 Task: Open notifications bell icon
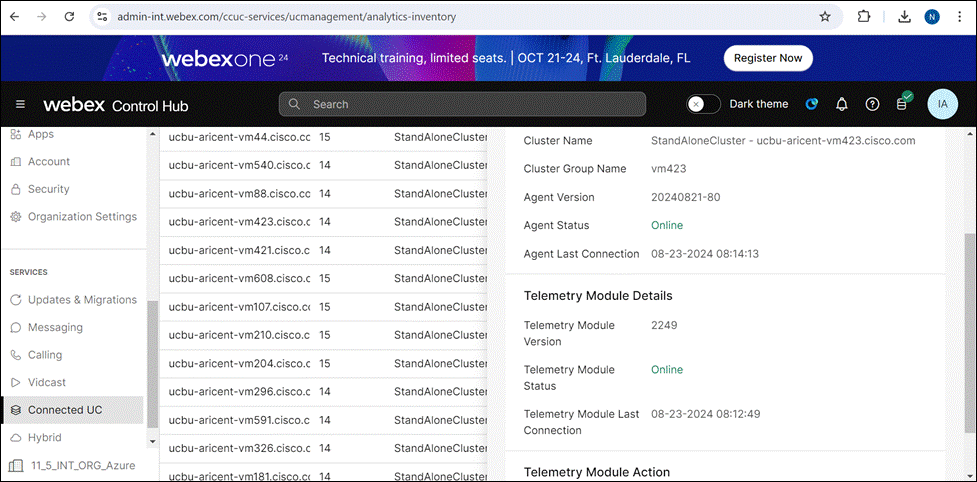click(x=842, y=104)
